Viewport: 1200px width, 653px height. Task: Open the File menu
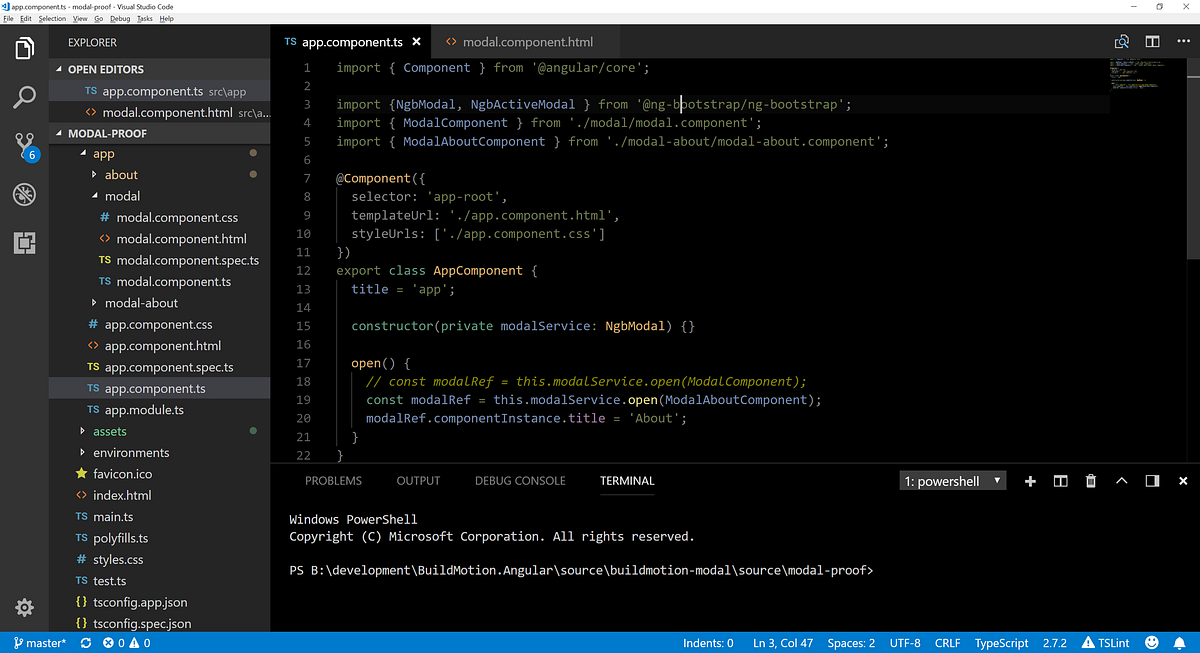click(x=8, y=18)
